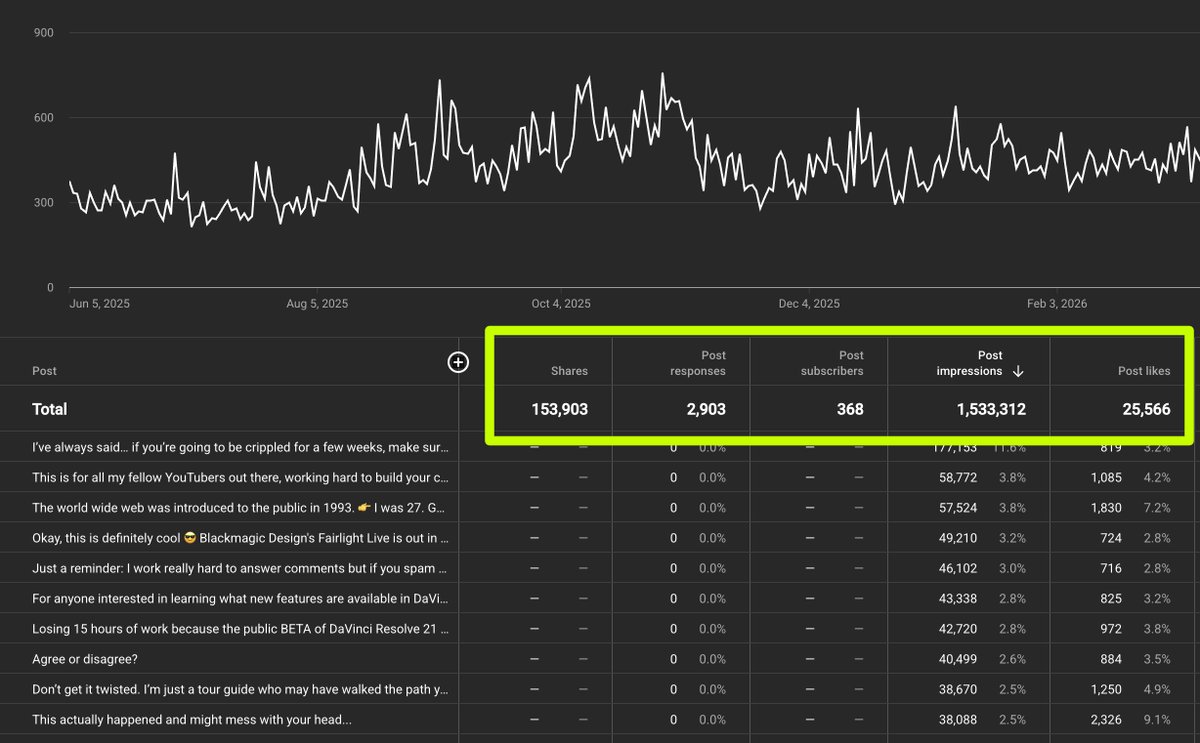Screen dimensions: 1200x743
Task: Open post 'Losing 15 hours of work'
Action: [240, 629]
